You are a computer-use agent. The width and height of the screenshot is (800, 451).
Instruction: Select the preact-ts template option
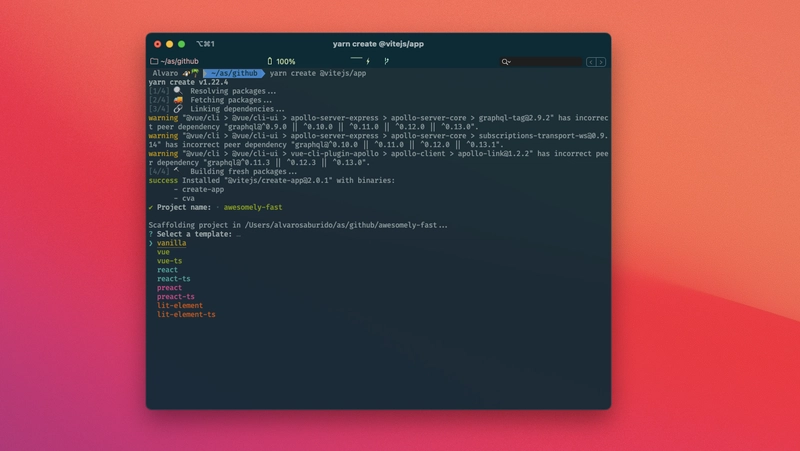click(176, 296)
